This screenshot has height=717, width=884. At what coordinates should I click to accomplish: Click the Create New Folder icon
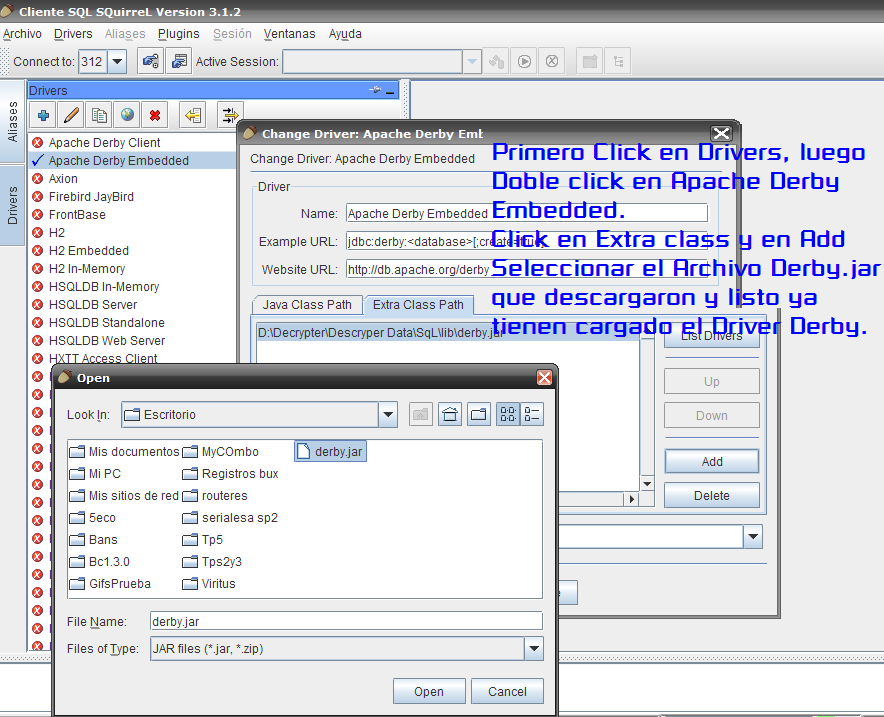(479, 415)
